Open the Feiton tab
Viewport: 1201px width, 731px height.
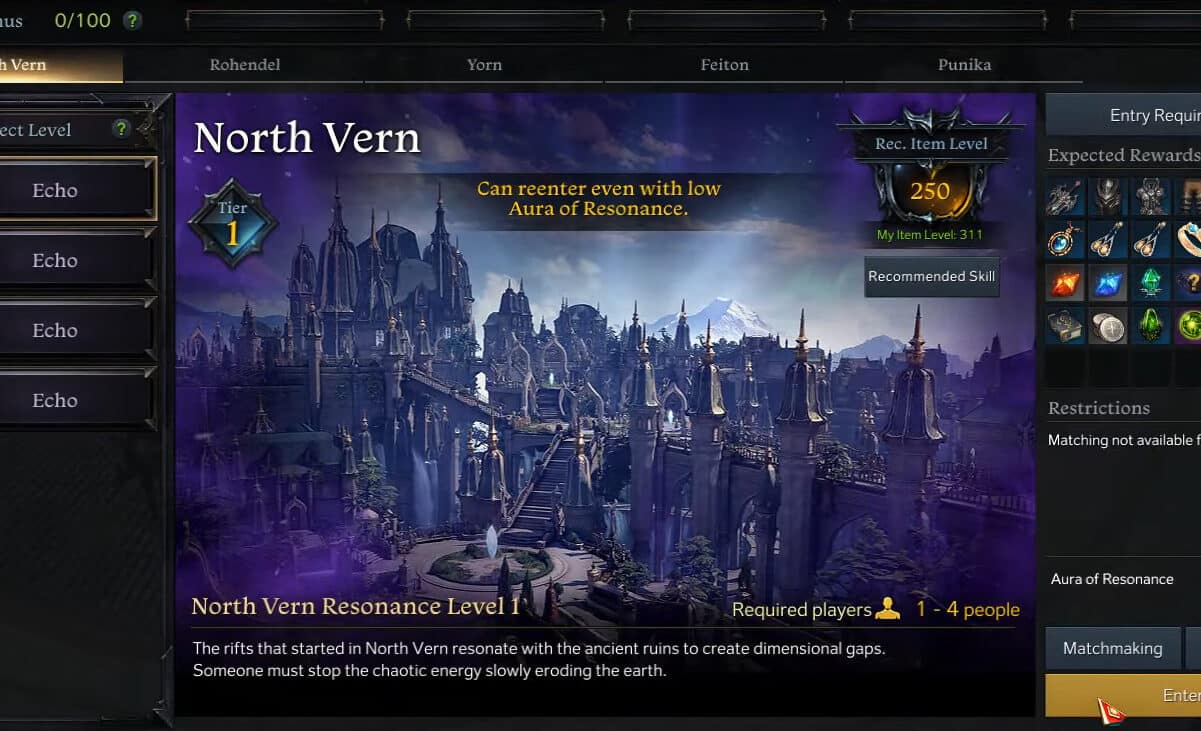[x=725, y=65]
